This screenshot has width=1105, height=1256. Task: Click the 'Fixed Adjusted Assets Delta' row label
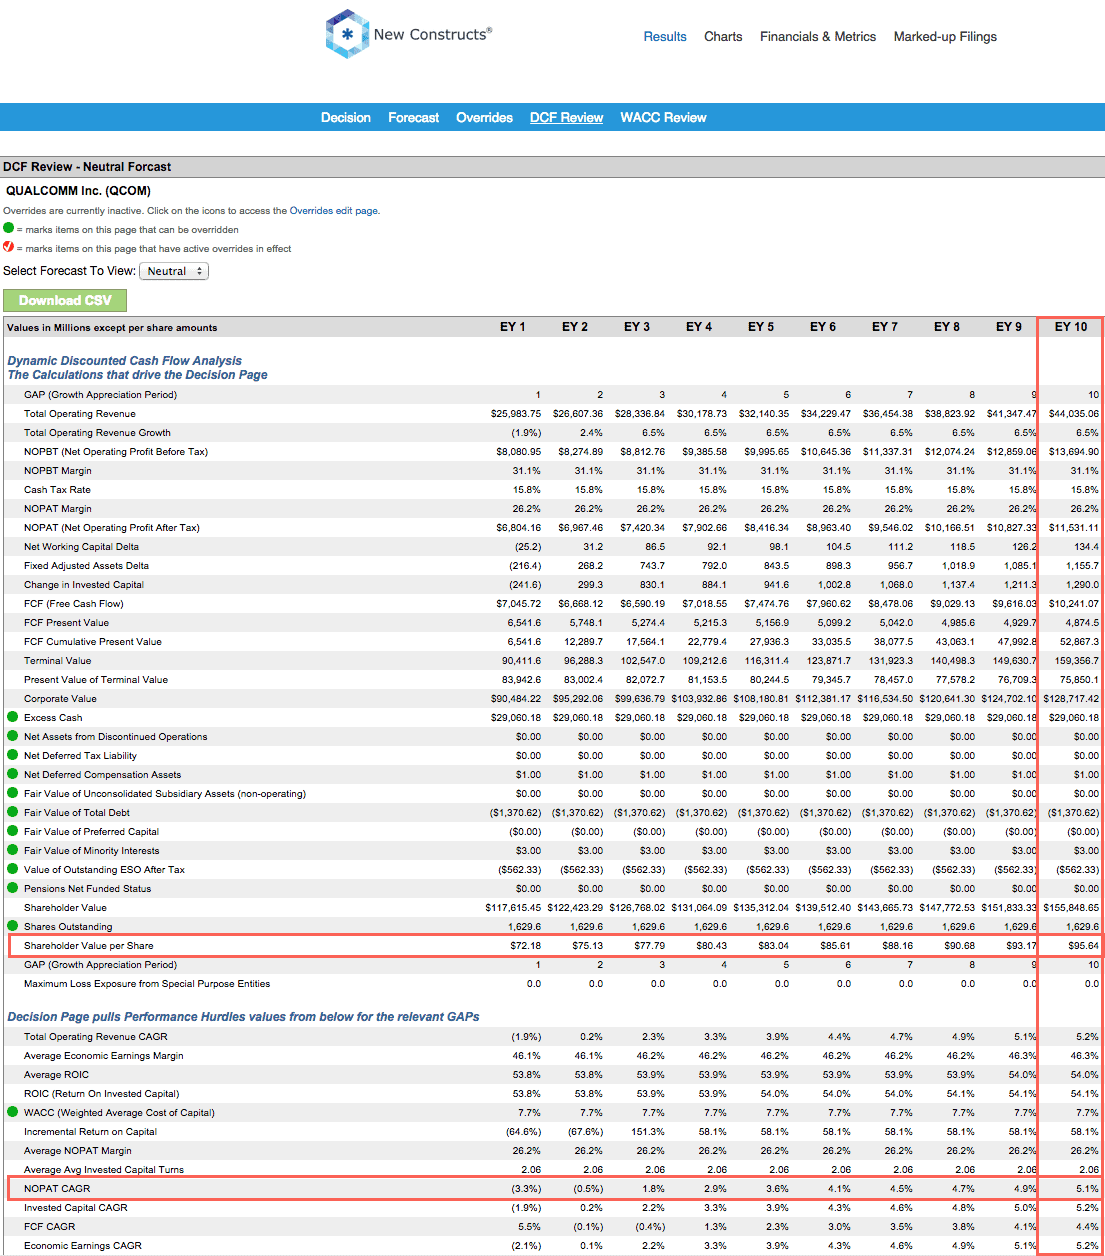click(x=86, y=566)
